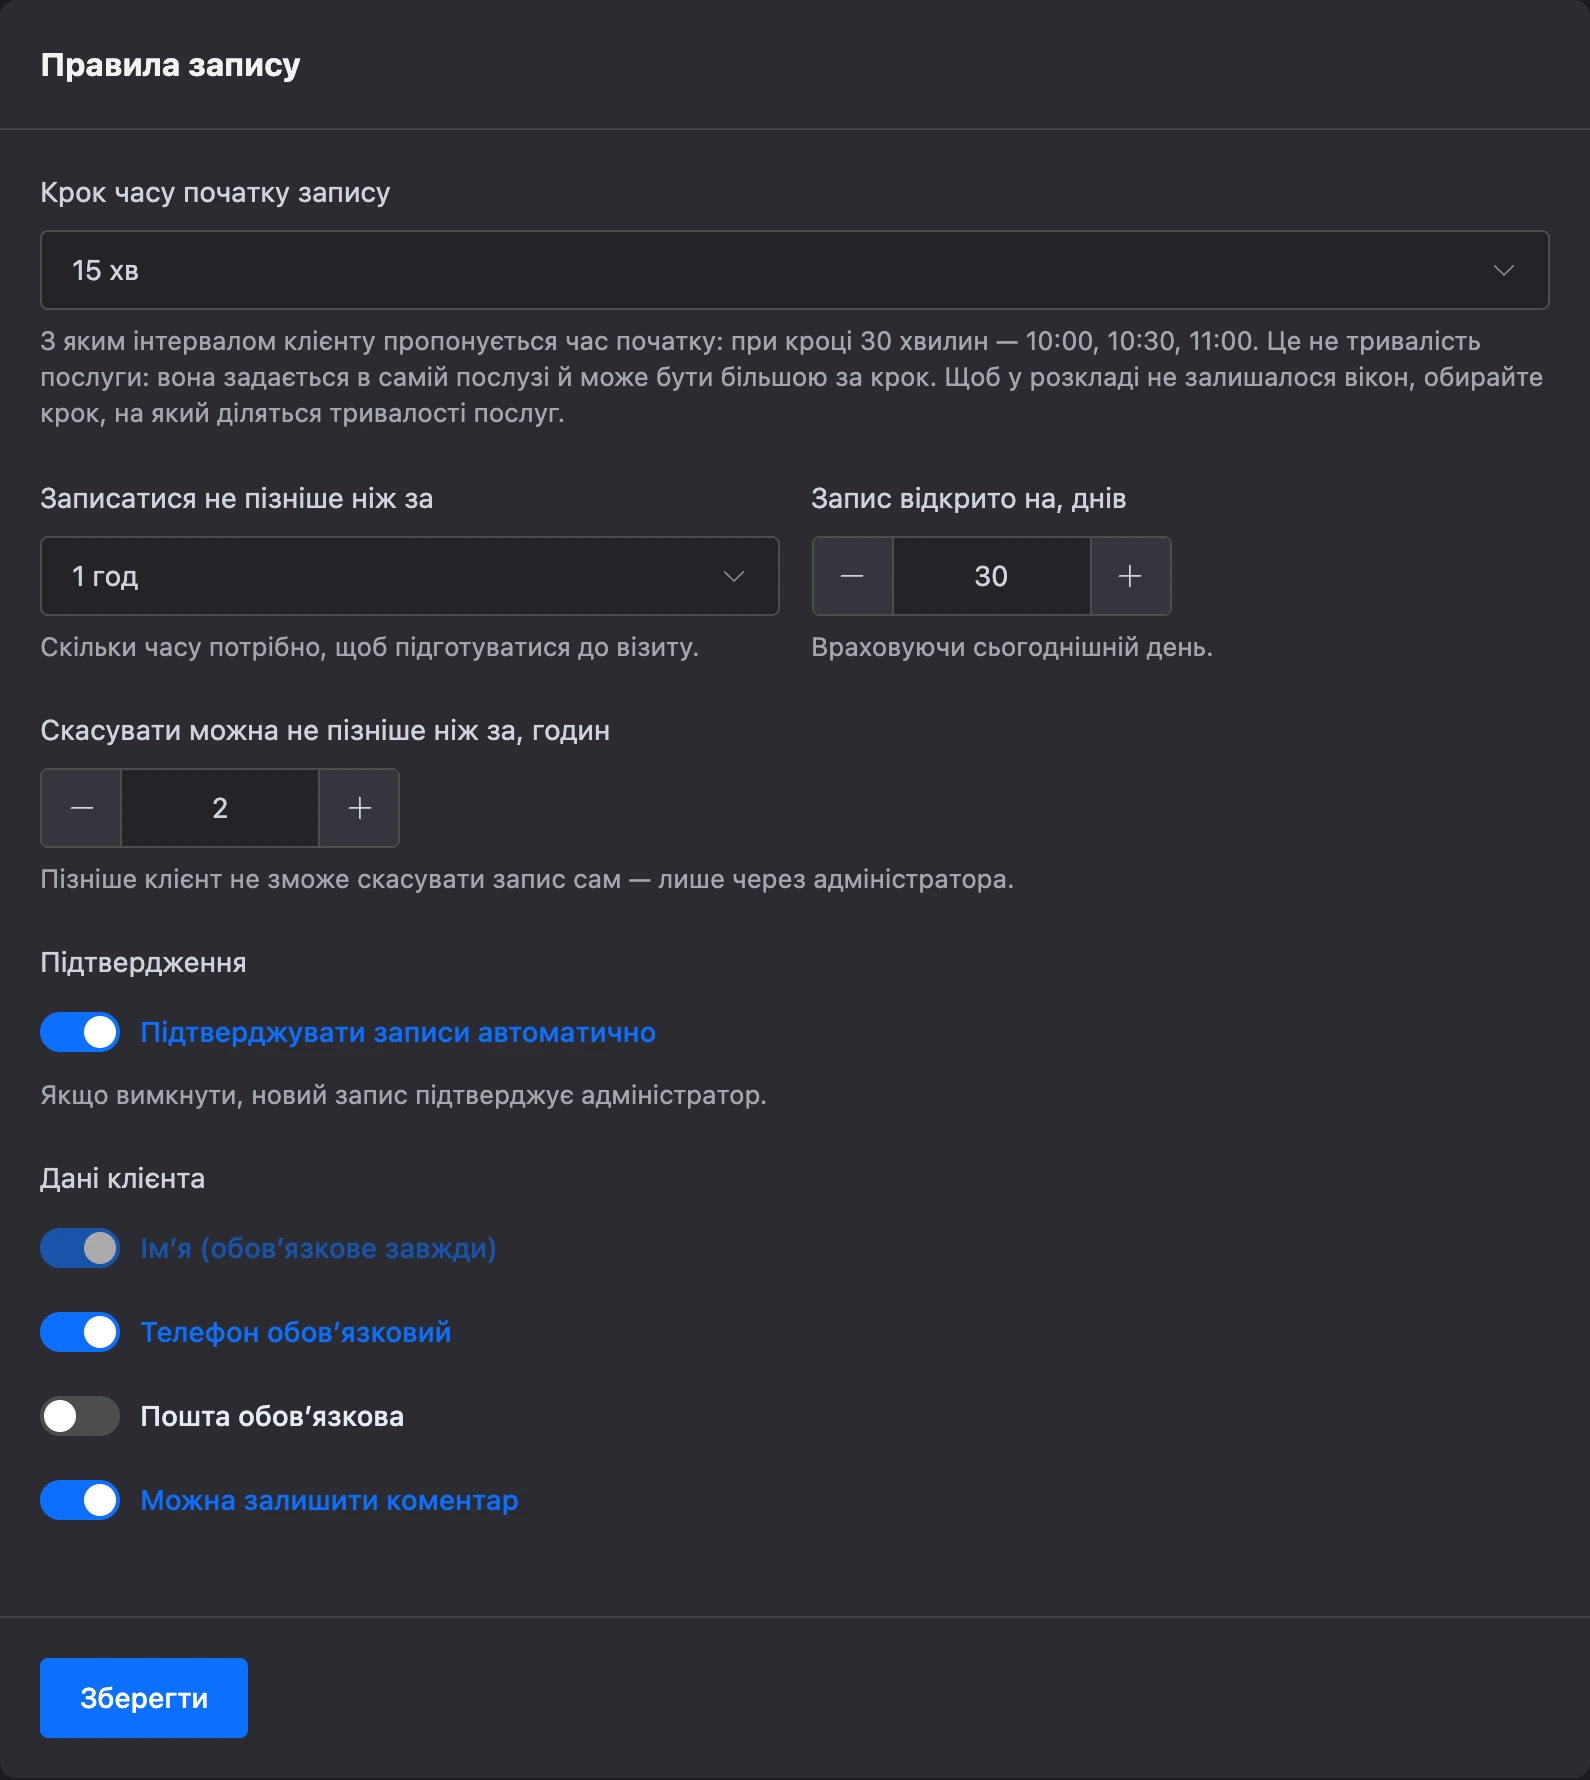Expand the 1 год booking lead dropdown
Image resolution: width=1590 pixels, height=1780 pixels.
[409, 576]
